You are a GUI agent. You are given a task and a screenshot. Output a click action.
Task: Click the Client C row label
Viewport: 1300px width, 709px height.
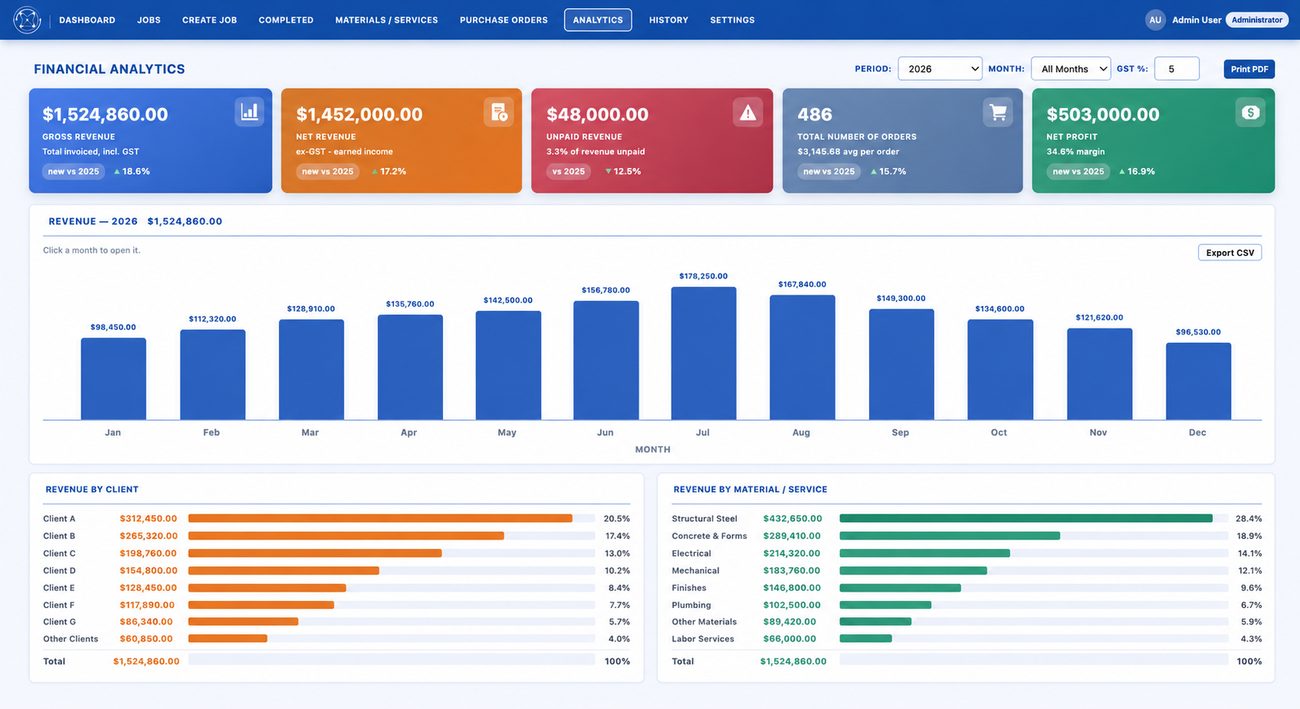tap(59, 553)
